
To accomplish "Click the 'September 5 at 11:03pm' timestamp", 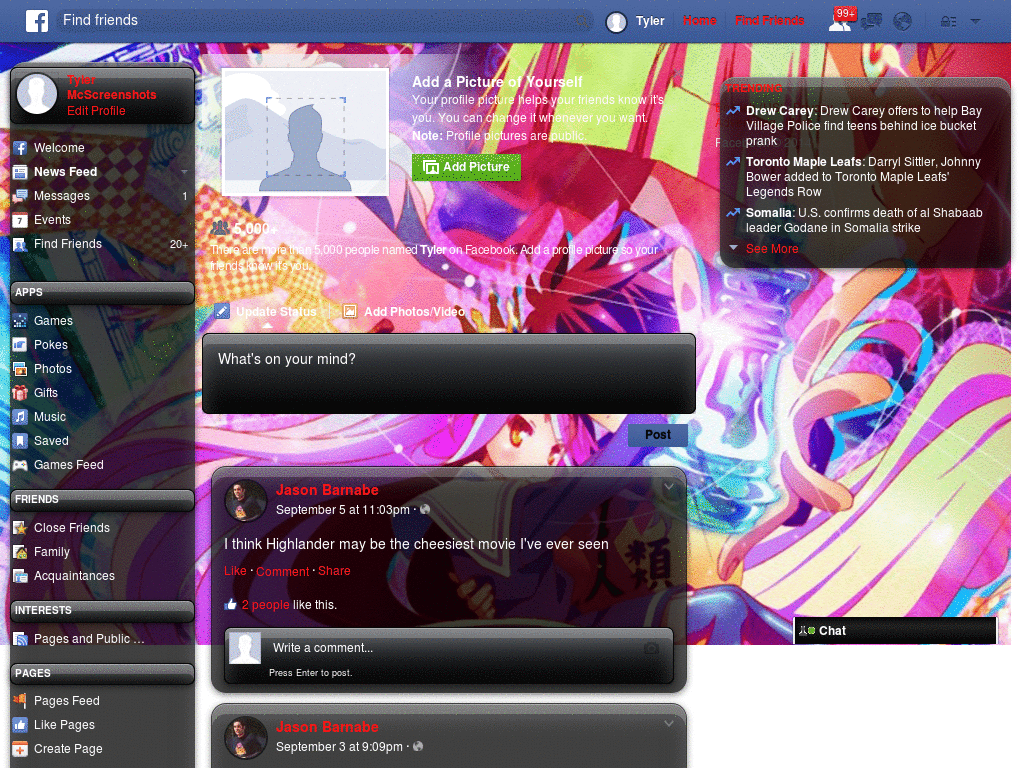I will pos(343,509).
